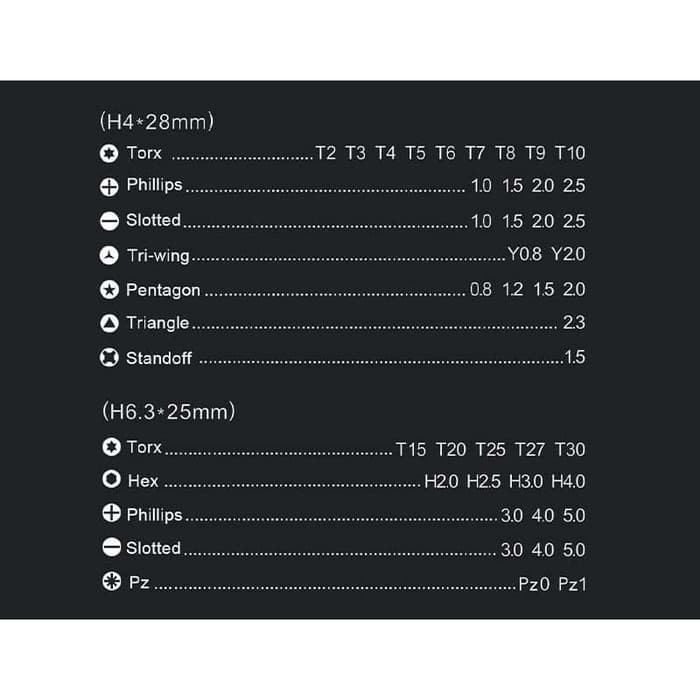The width and height of the screenshot is (700, 700).
Task: Click the H4.0 Hex size
Action: click(x=568, y=482)
